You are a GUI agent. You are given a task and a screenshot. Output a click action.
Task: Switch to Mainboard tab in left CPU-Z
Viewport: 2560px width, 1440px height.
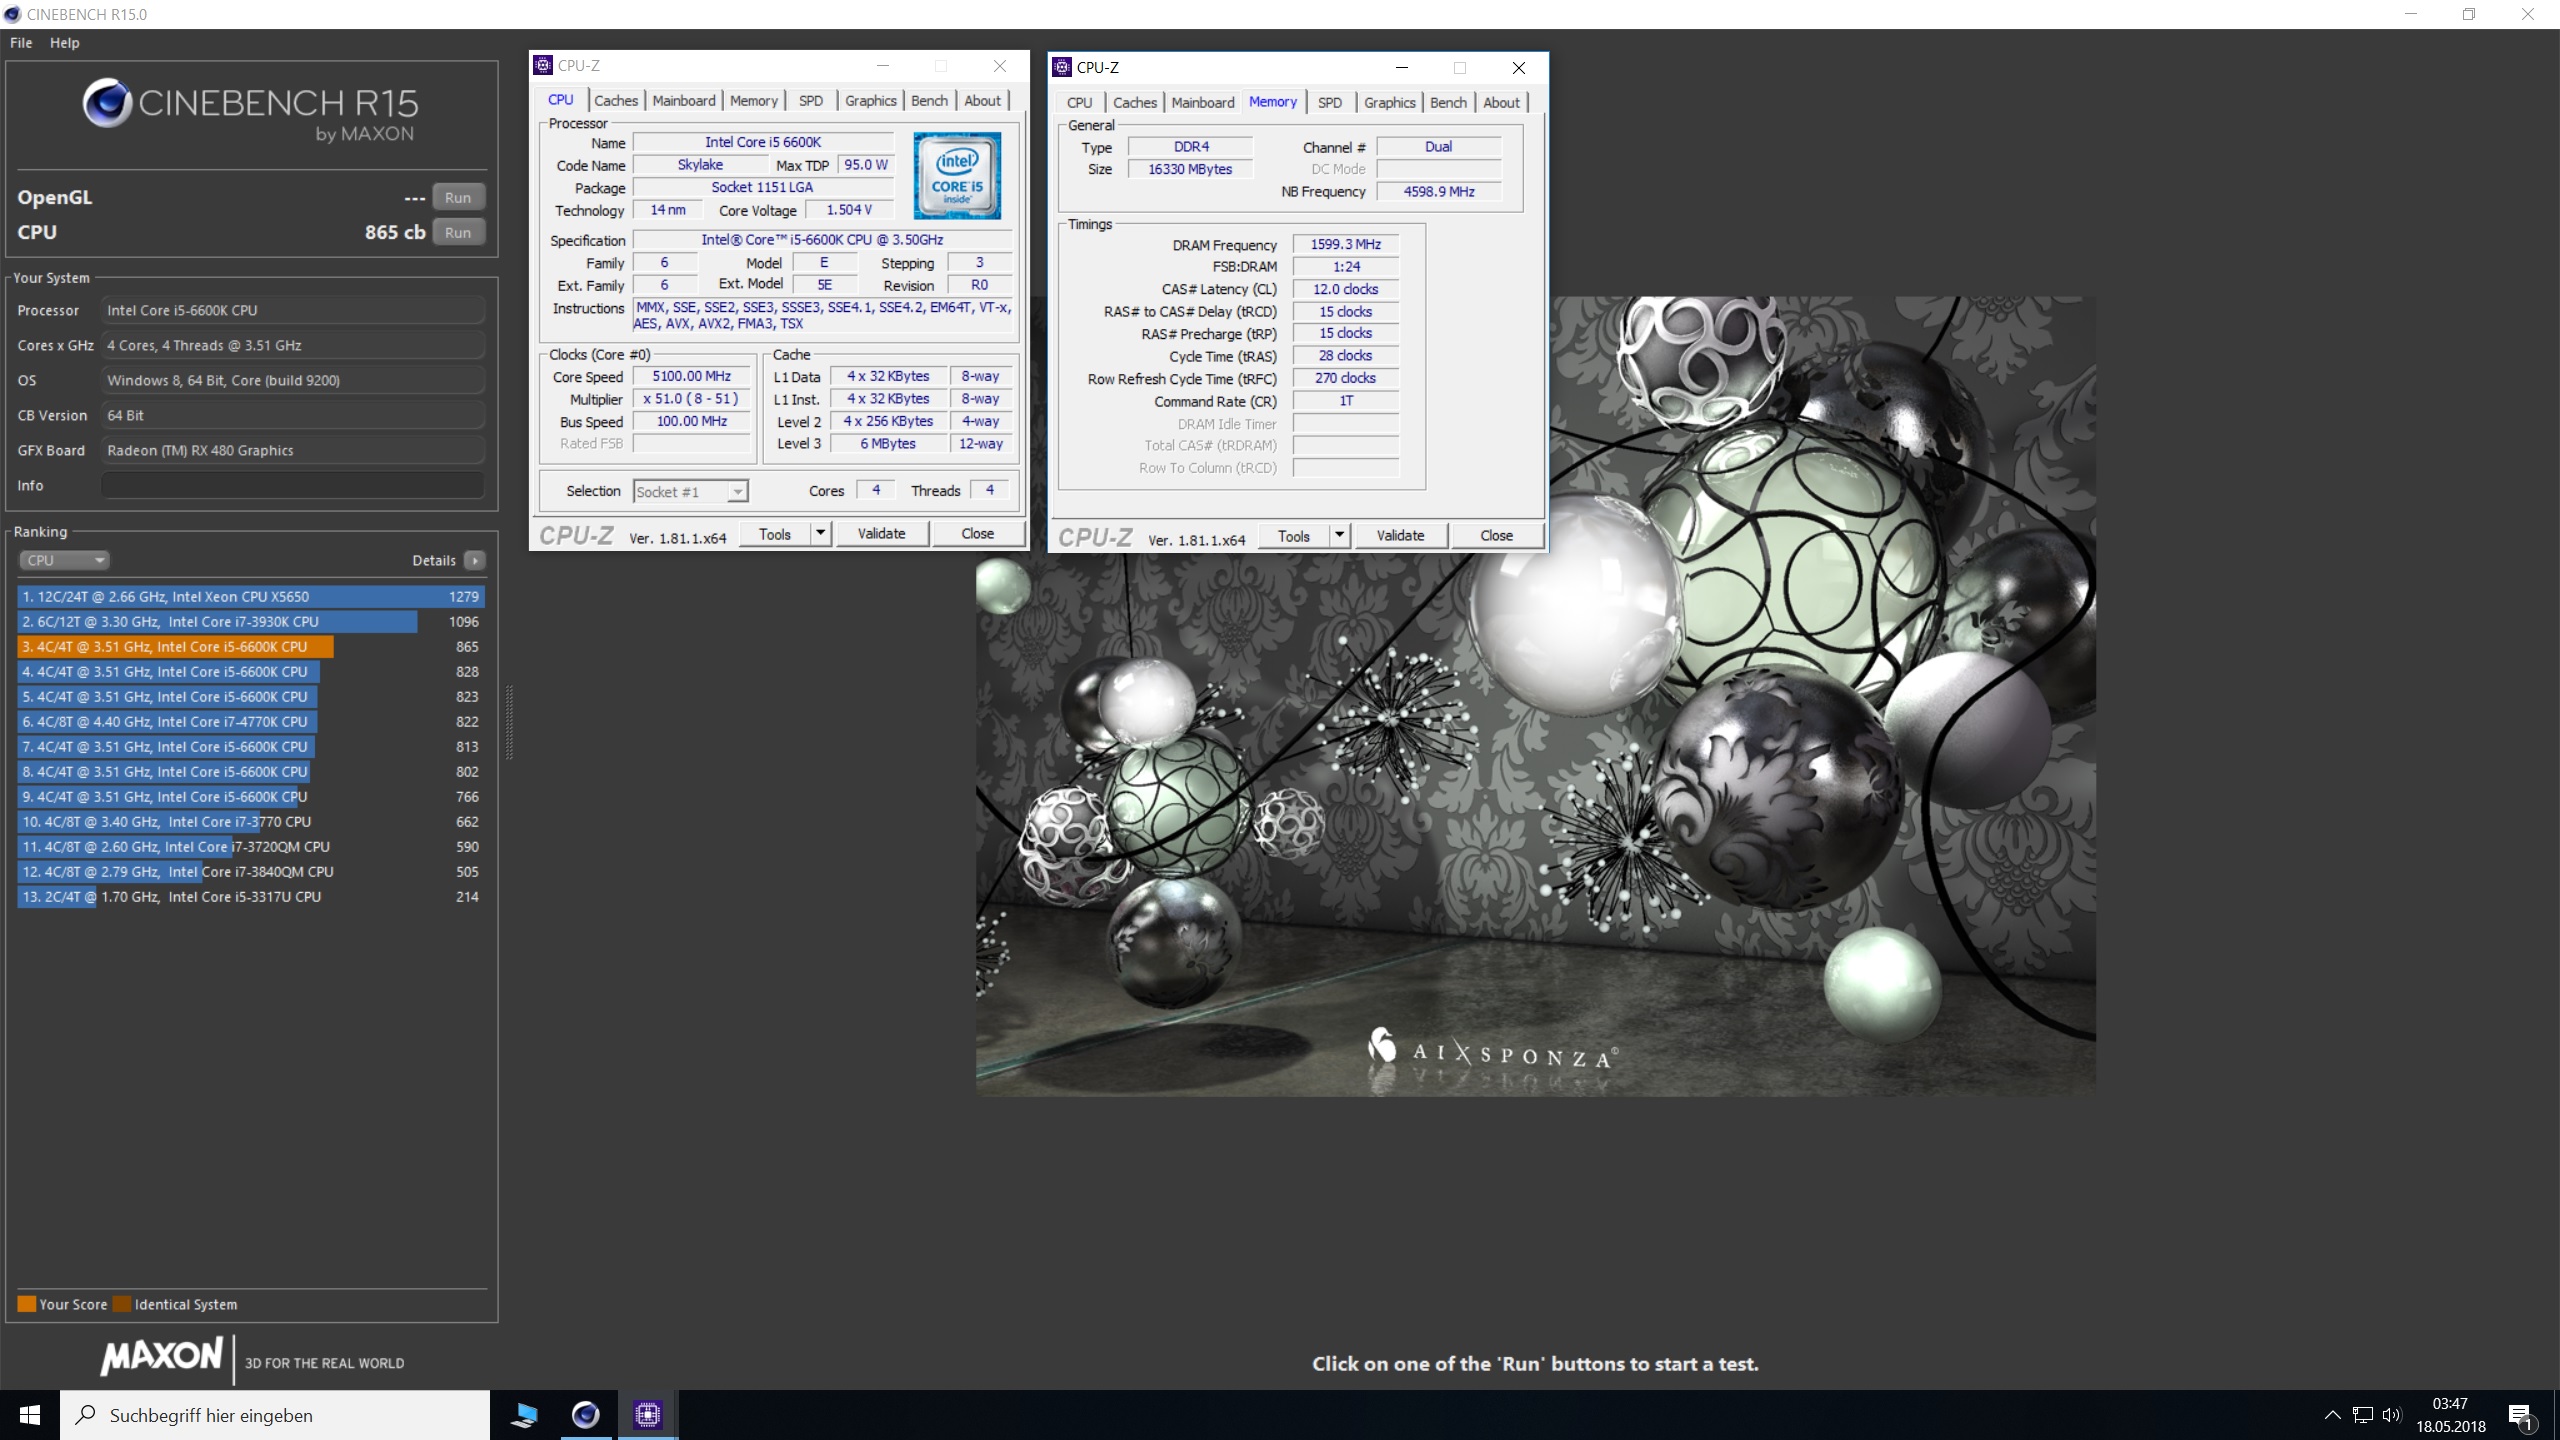(x=684, y=101)
